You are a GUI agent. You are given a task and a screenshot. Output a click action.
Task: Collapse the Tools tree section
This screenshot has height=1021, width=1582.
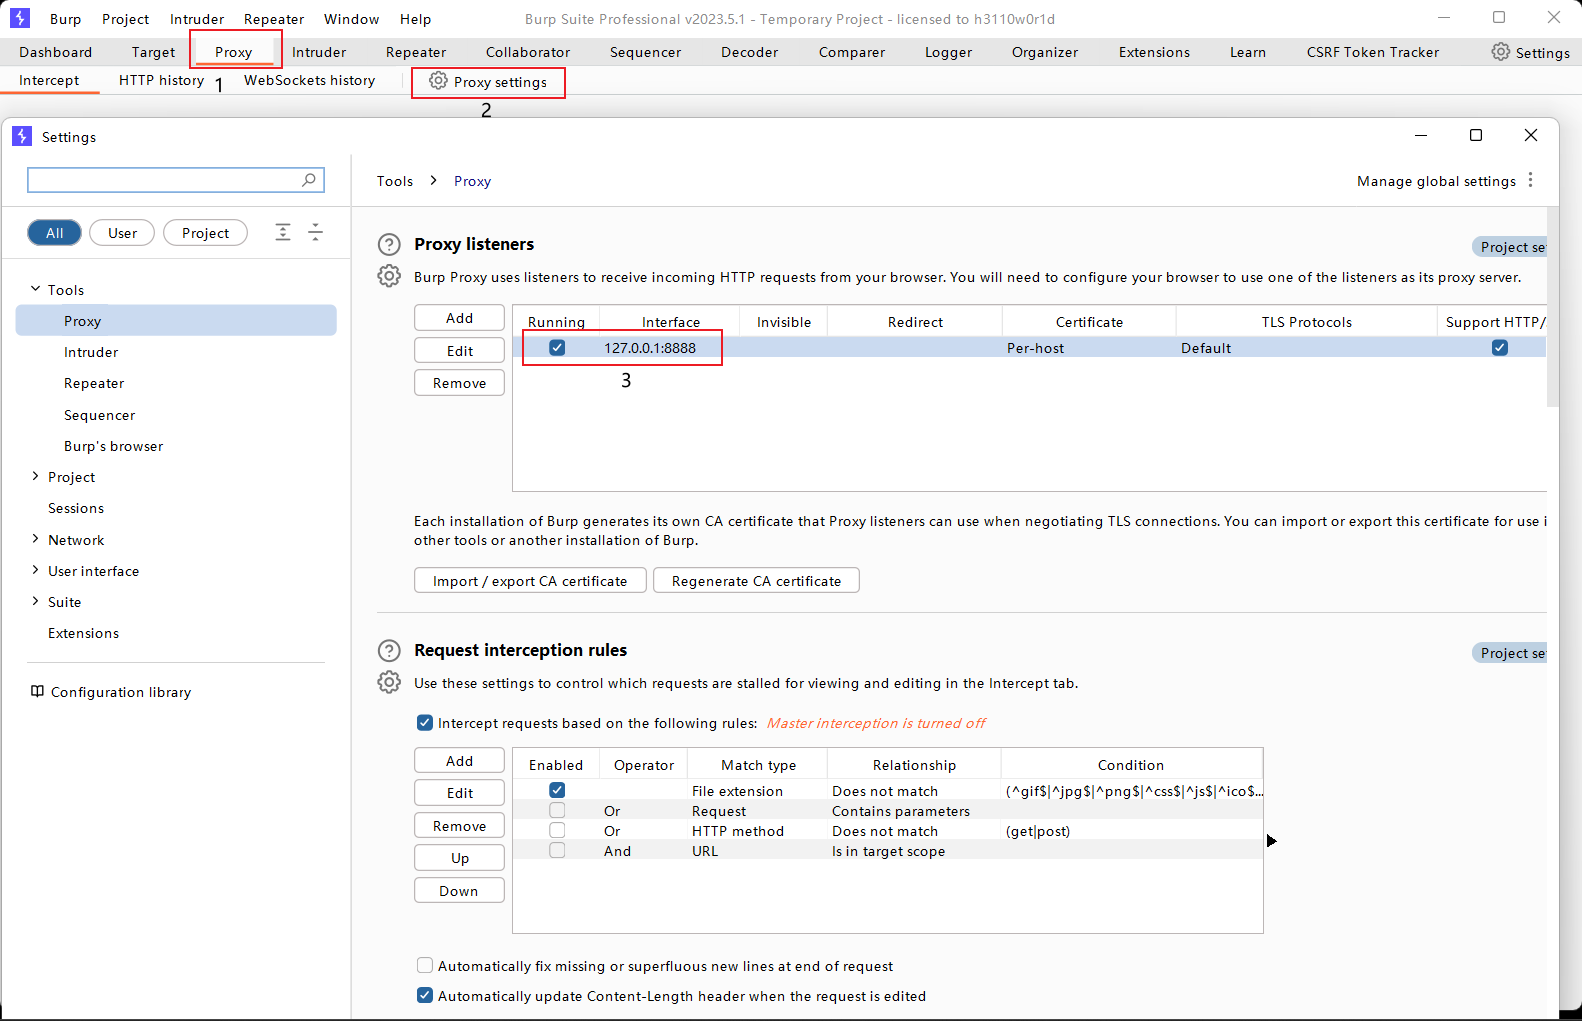click(x=35, y=289)
